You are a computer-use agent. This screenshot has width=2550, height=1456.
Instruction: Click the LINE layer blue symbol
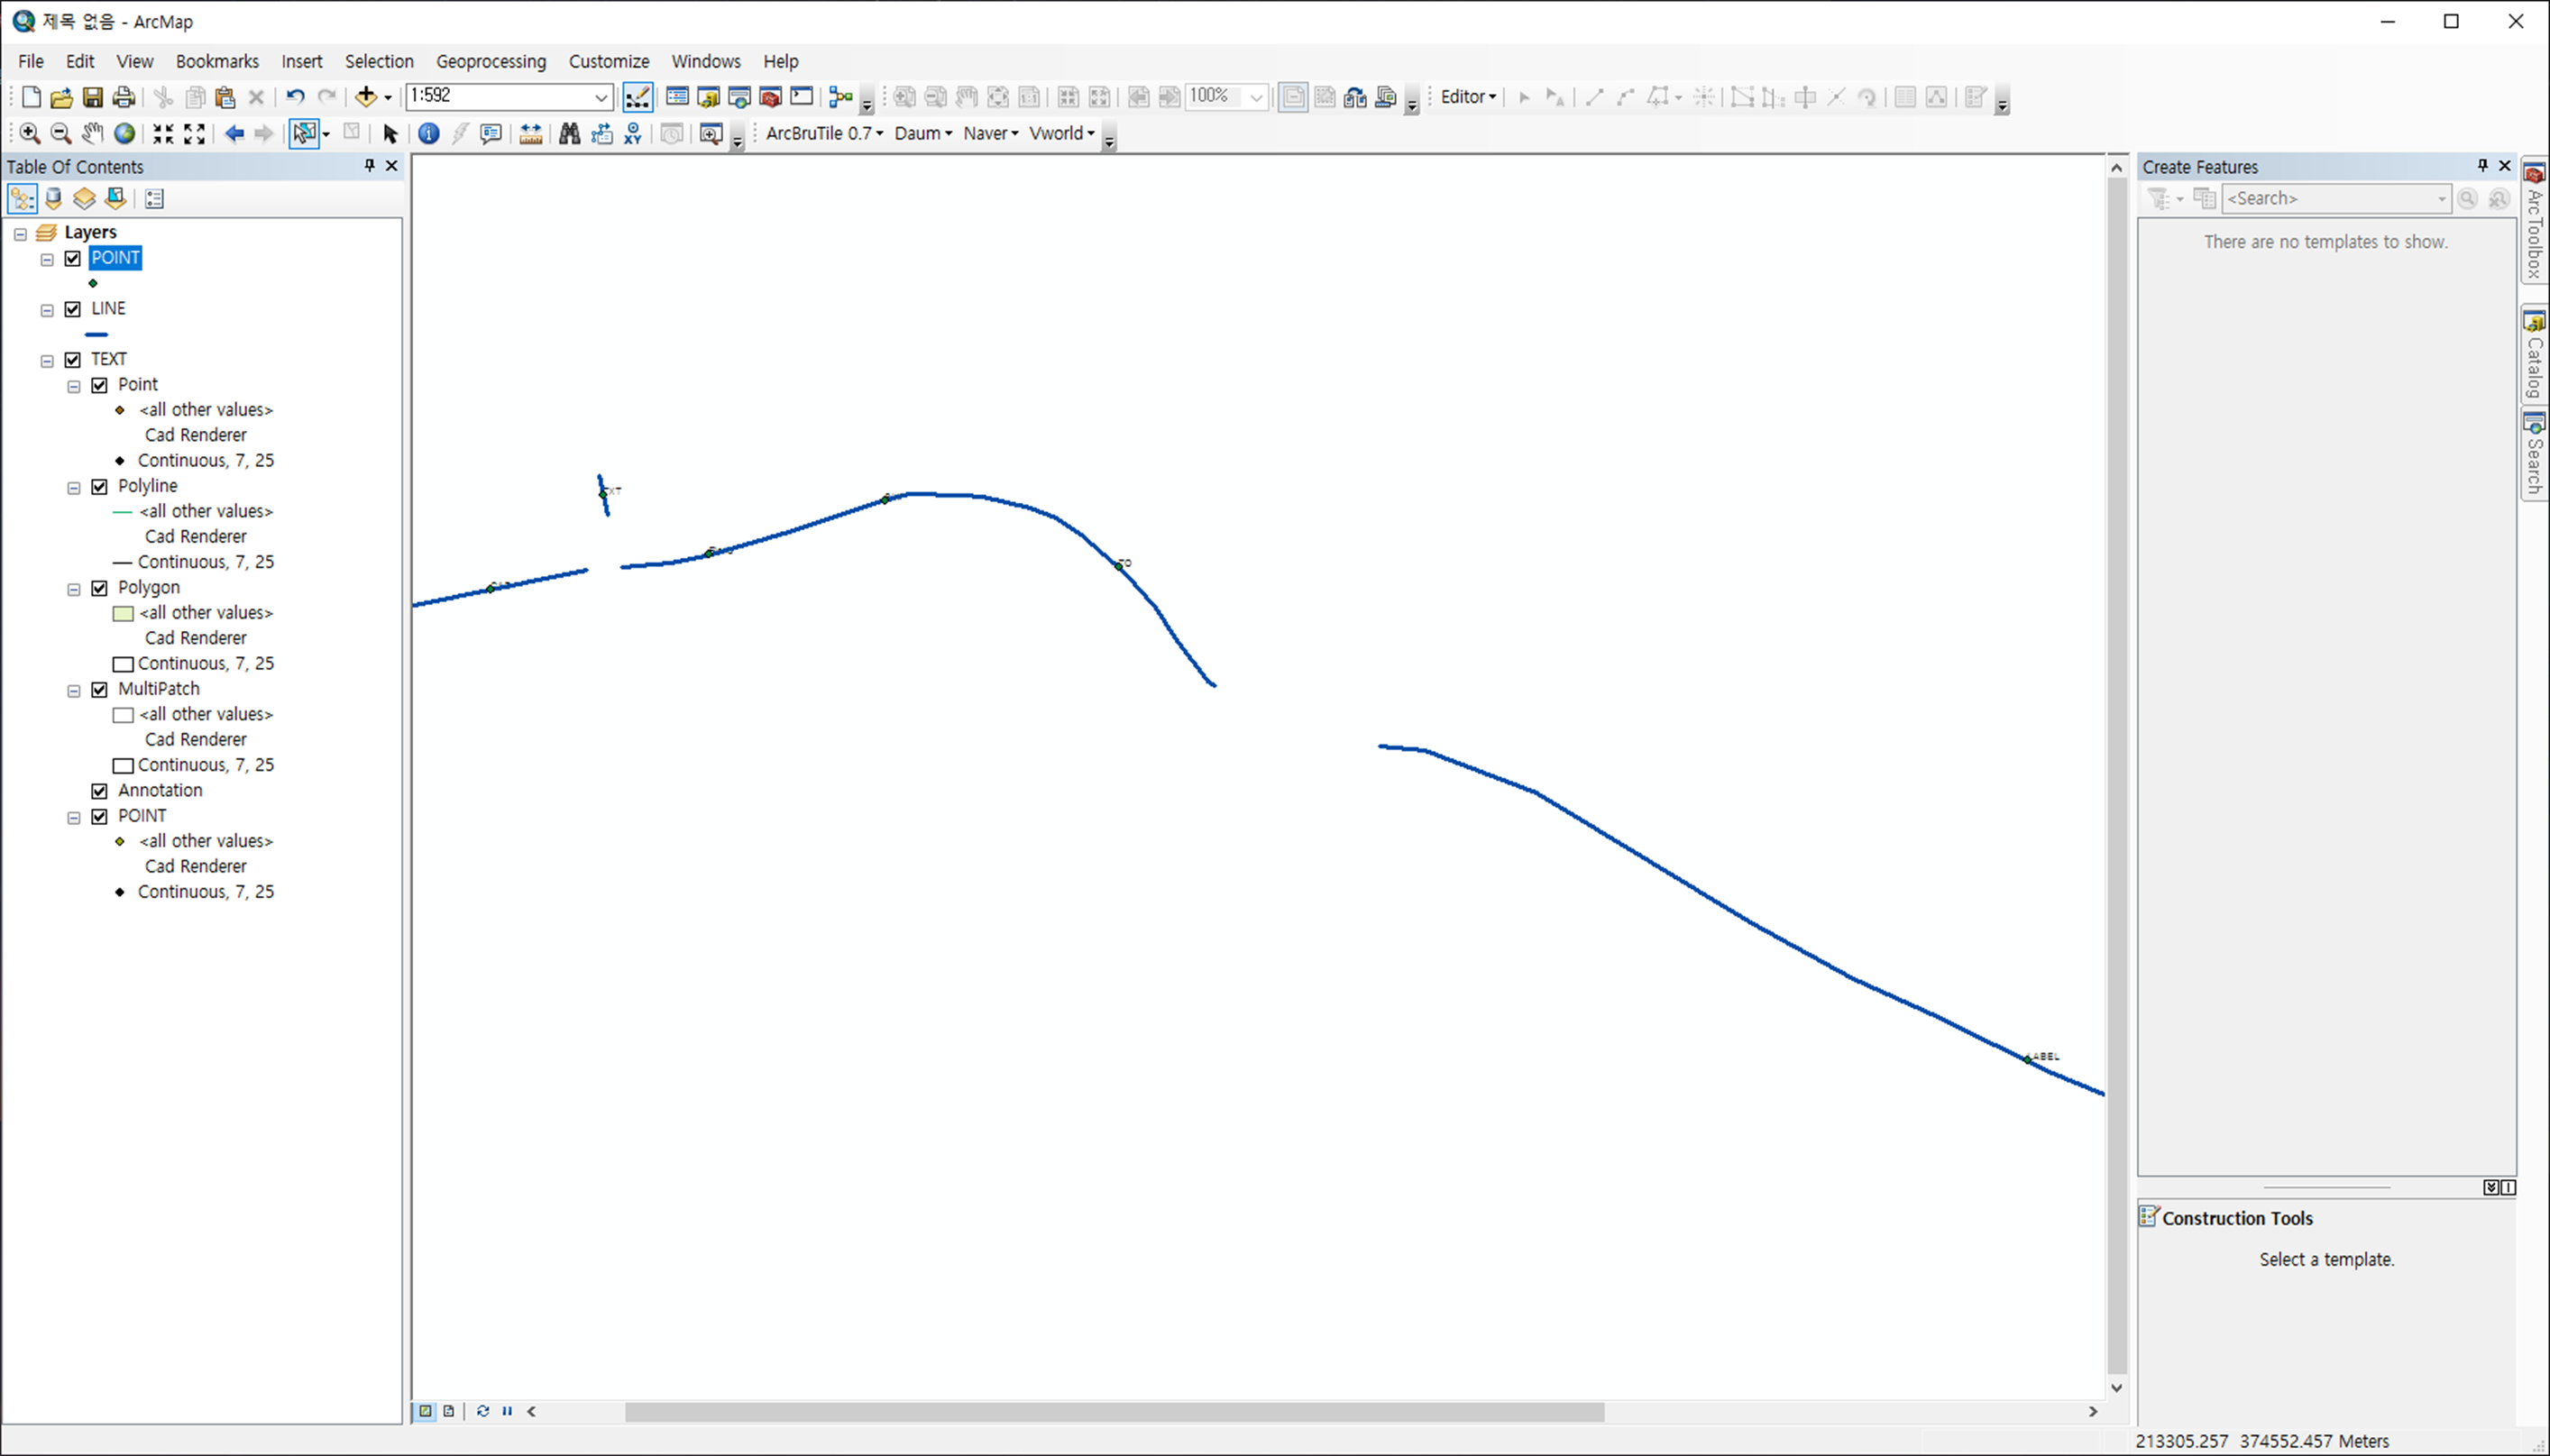(97, 334)
